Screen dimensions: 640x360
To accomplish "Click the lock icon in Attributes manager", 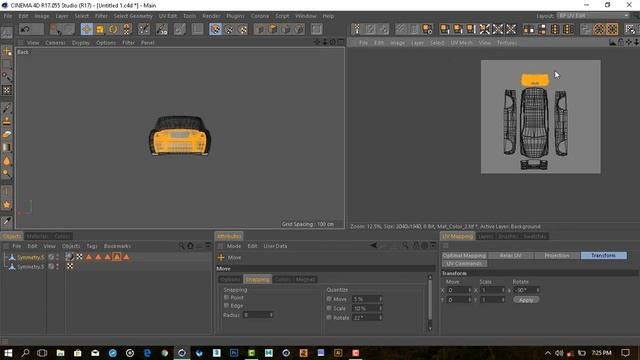I will click(x=416, y=245).
